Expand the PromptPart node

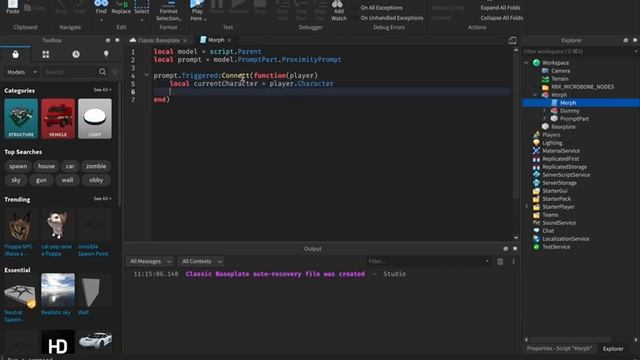[x=544, y=119]
